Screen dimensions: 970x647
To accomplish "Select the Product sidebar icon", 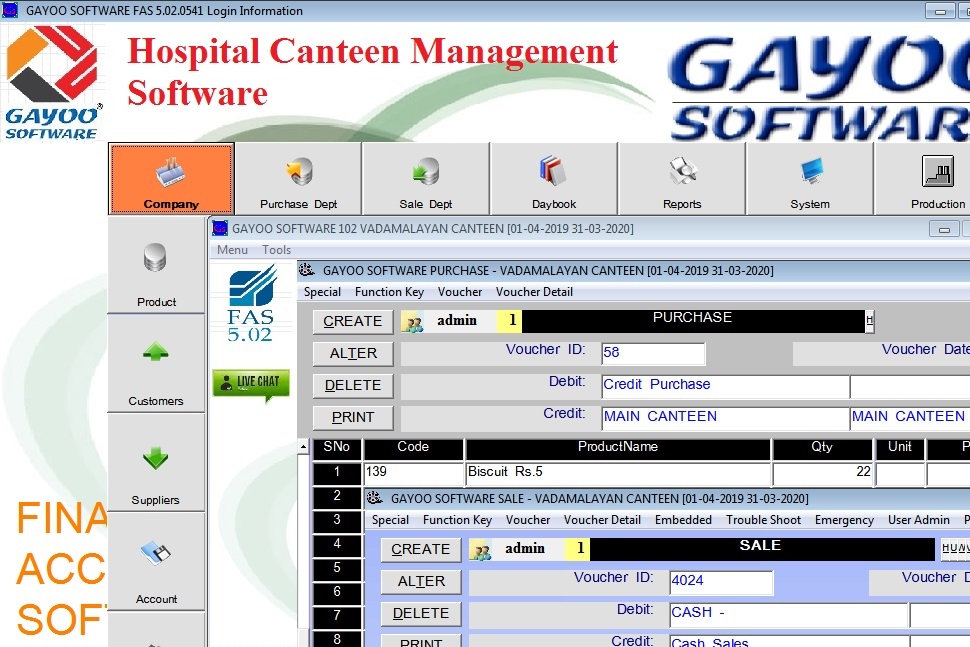I will click(x=156, y=265).
